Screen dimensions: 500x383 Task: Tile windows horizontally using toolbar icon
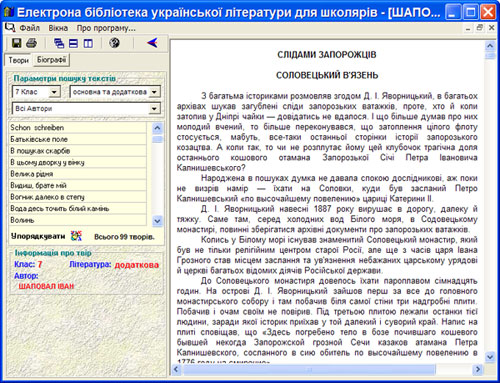(73, 43)
